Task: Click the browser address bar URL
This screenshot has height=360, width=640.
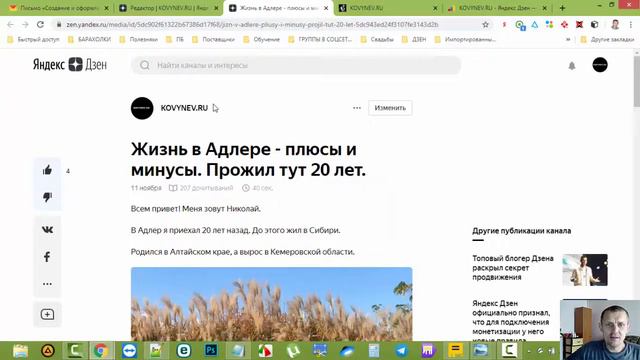Action: coord(252,24)
